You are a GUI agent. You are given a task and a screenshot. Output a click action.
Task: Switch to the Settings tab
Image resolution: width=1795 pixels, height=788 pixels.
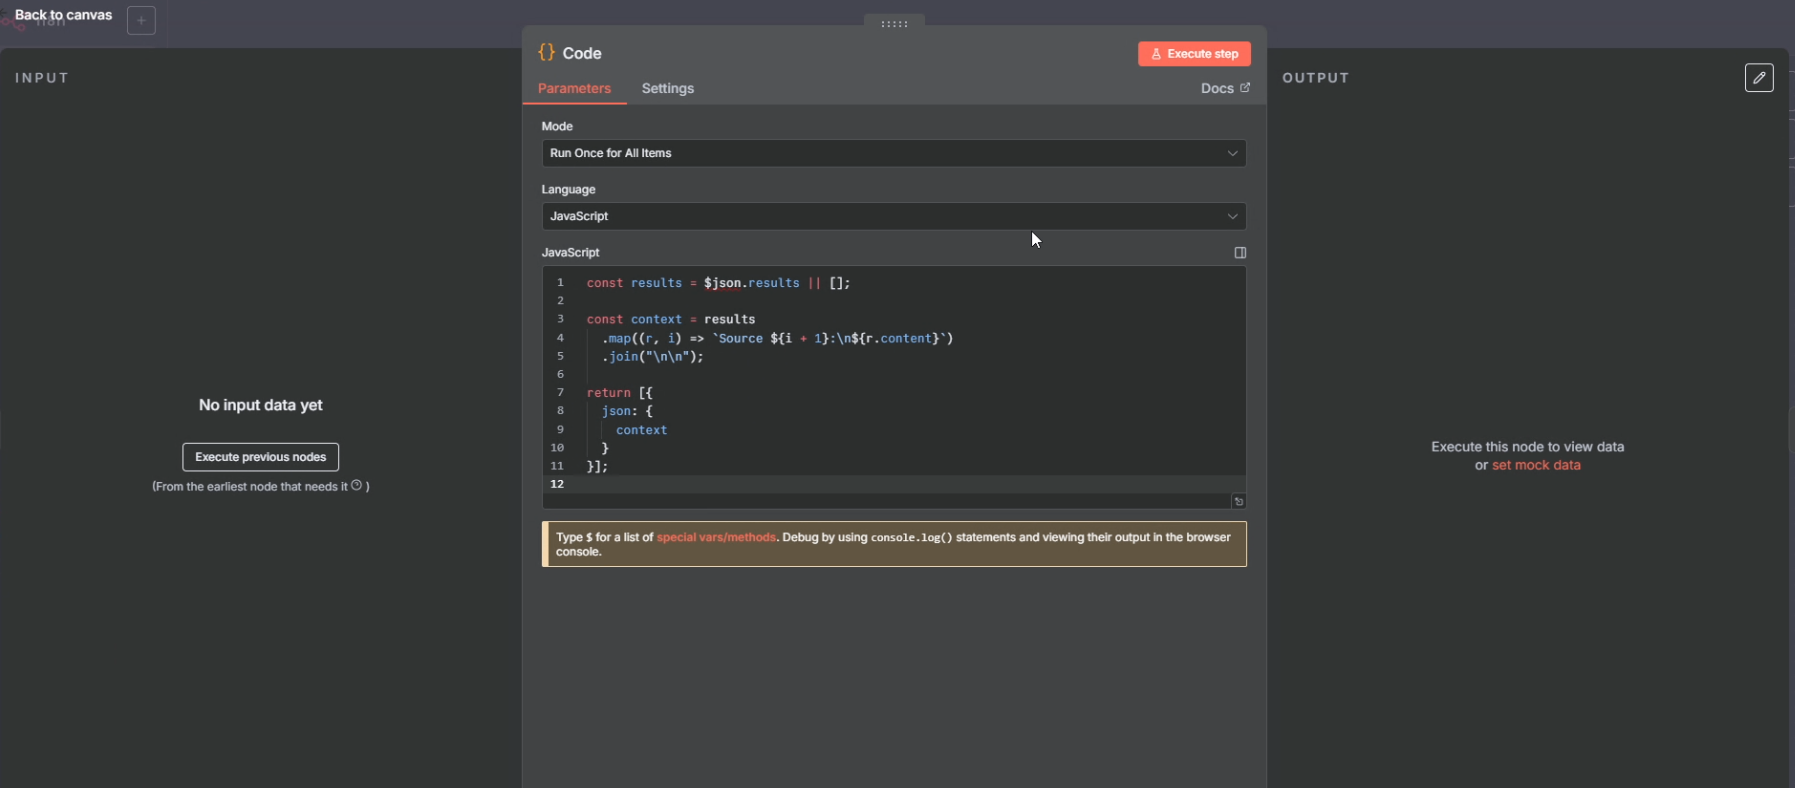click(x=667, y=89)
